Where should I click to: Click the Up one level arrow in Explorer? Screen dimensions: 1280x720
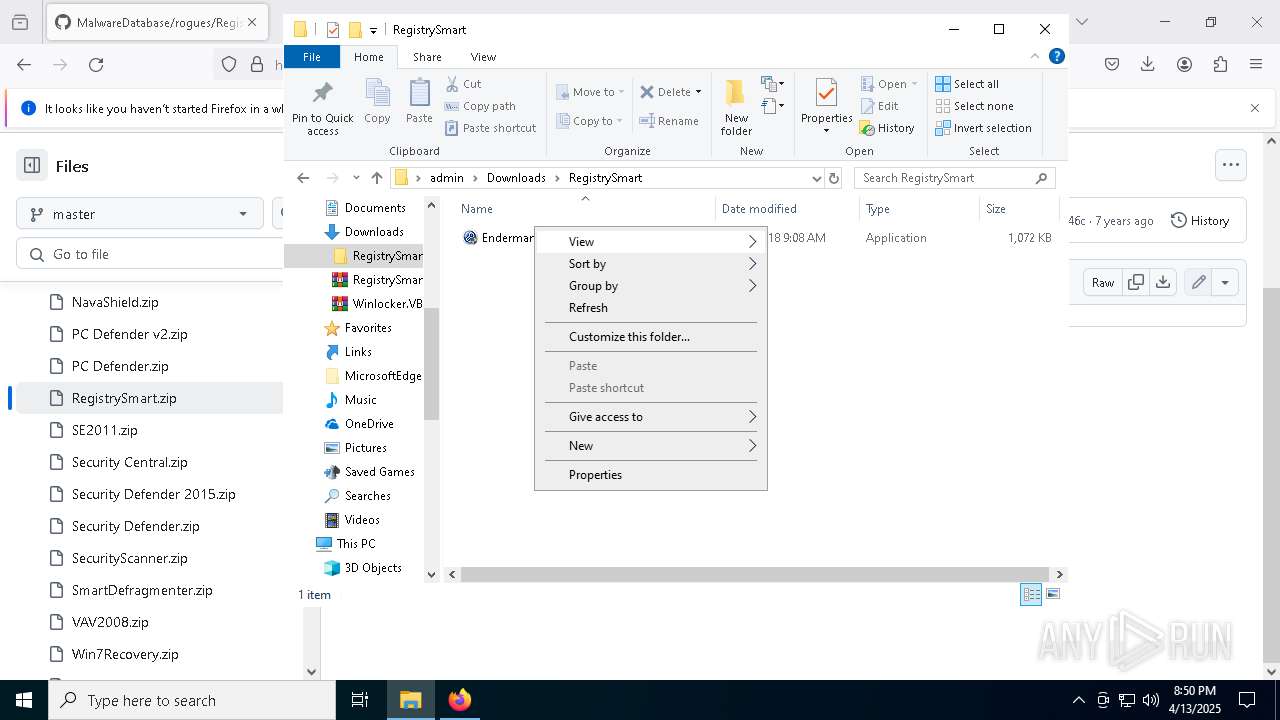tap(376, 178)
